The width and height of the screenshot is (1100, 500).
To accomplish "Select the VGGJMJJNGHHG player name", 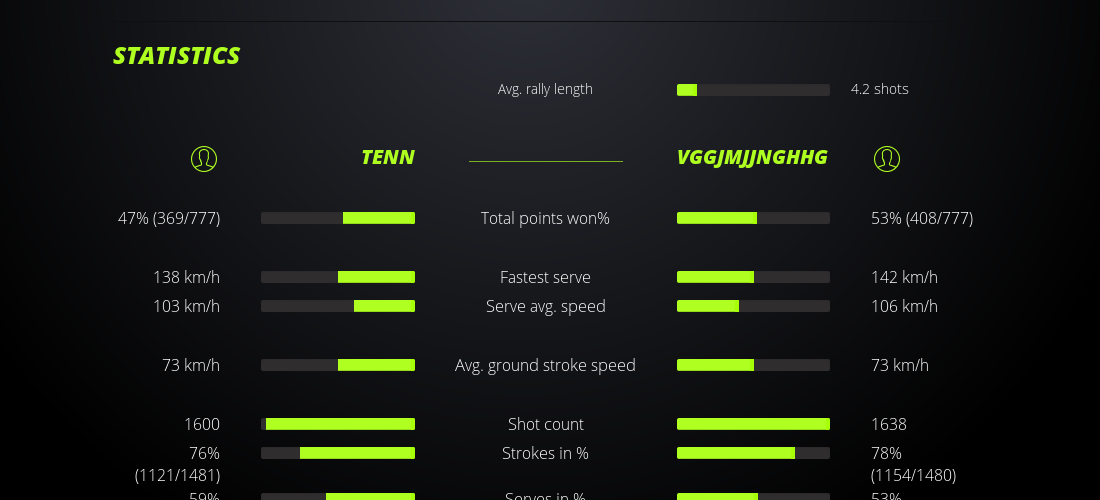I will [752, 157].
